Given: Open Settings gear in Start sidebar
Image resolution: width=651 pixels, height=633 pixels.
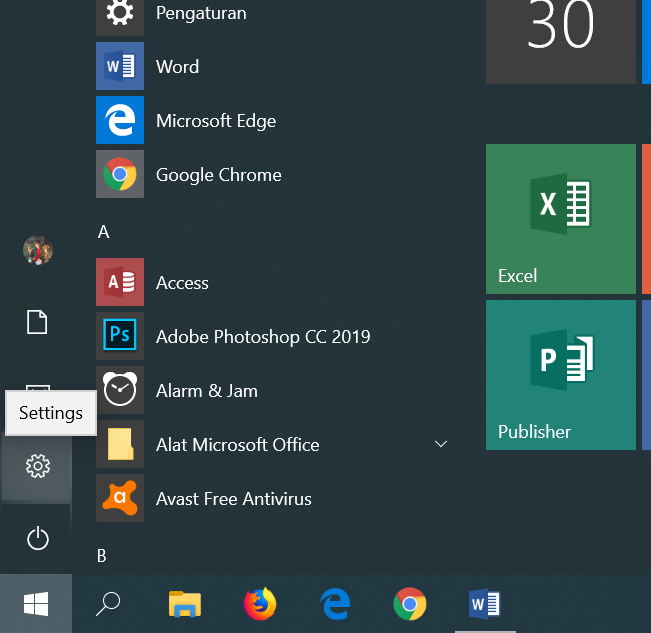Looking at the screenshot, I should 37,466.
